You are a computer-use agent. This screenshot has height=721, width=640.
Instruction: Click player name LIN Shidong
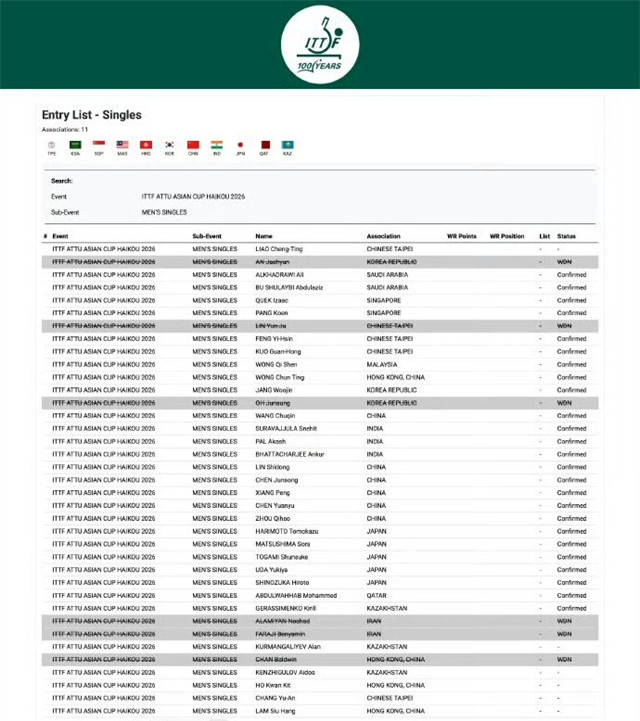pos(272,467)
